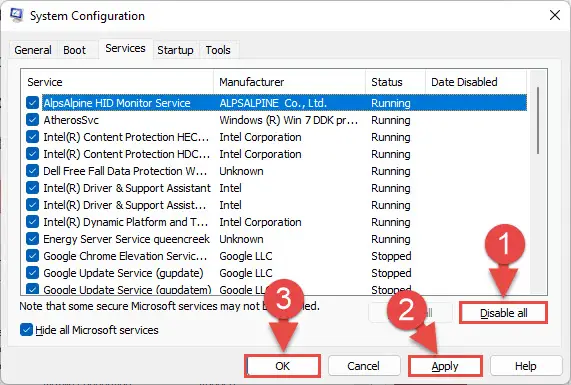Sort by Manufacturer column header
Viewport: 571px width, 385px height.
290,82
